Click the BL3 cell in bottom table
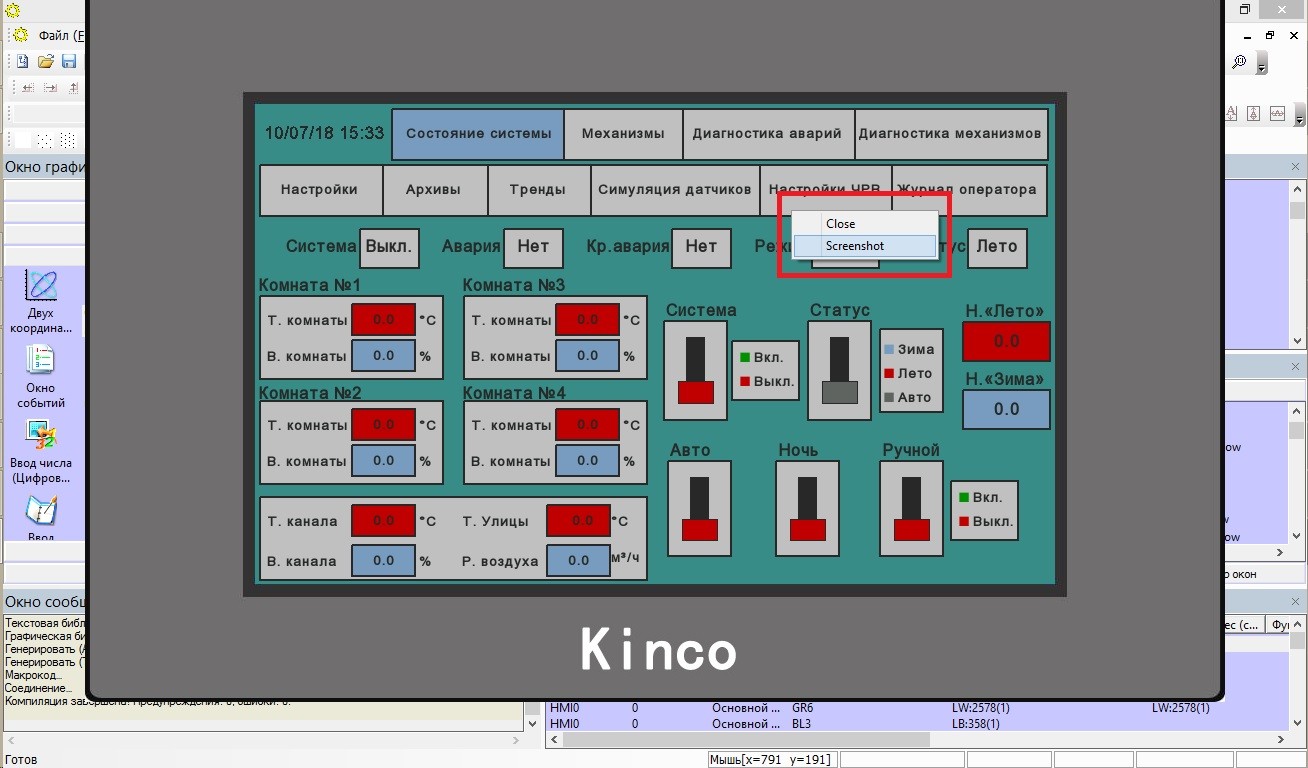Viewport: 1308px width, 768px height. (x=801, y=723)
